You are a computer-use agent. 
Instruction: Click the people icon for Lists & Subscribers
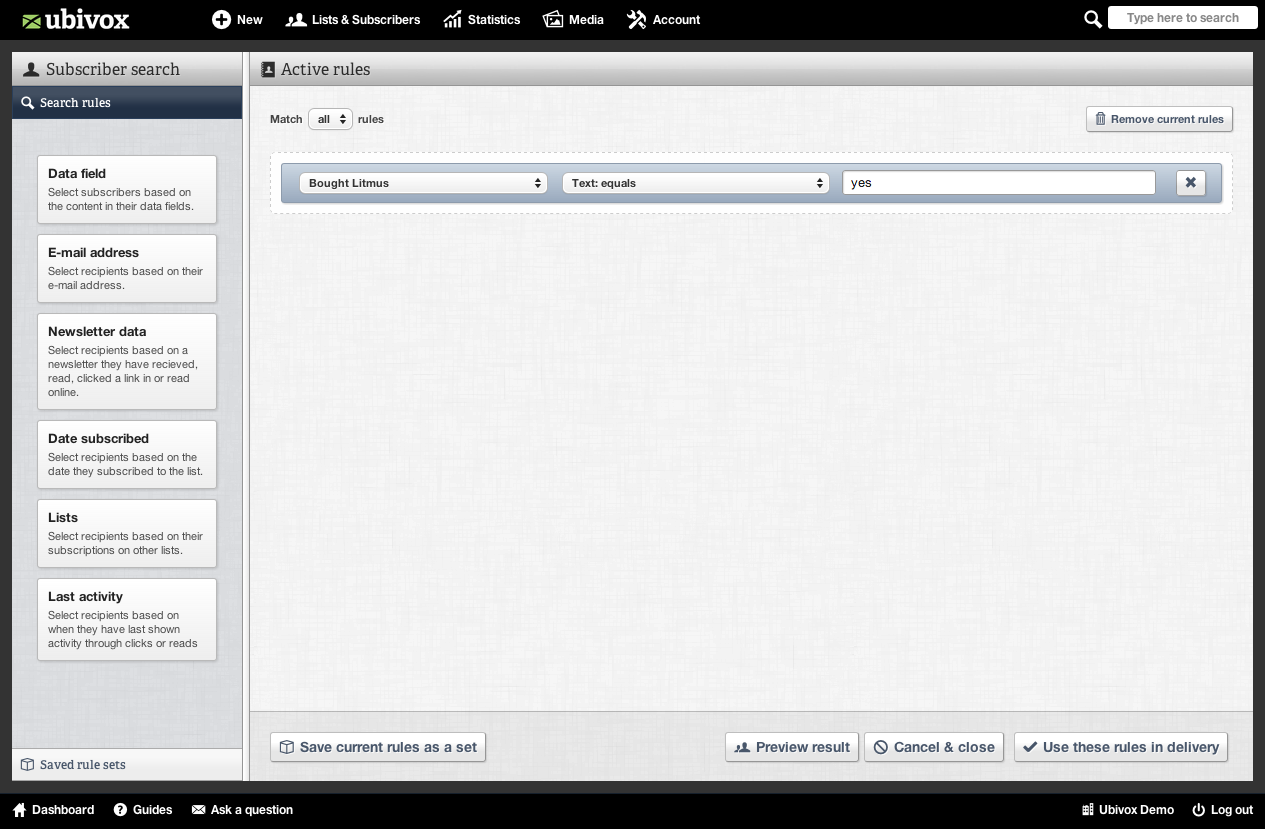pos(295,19)
